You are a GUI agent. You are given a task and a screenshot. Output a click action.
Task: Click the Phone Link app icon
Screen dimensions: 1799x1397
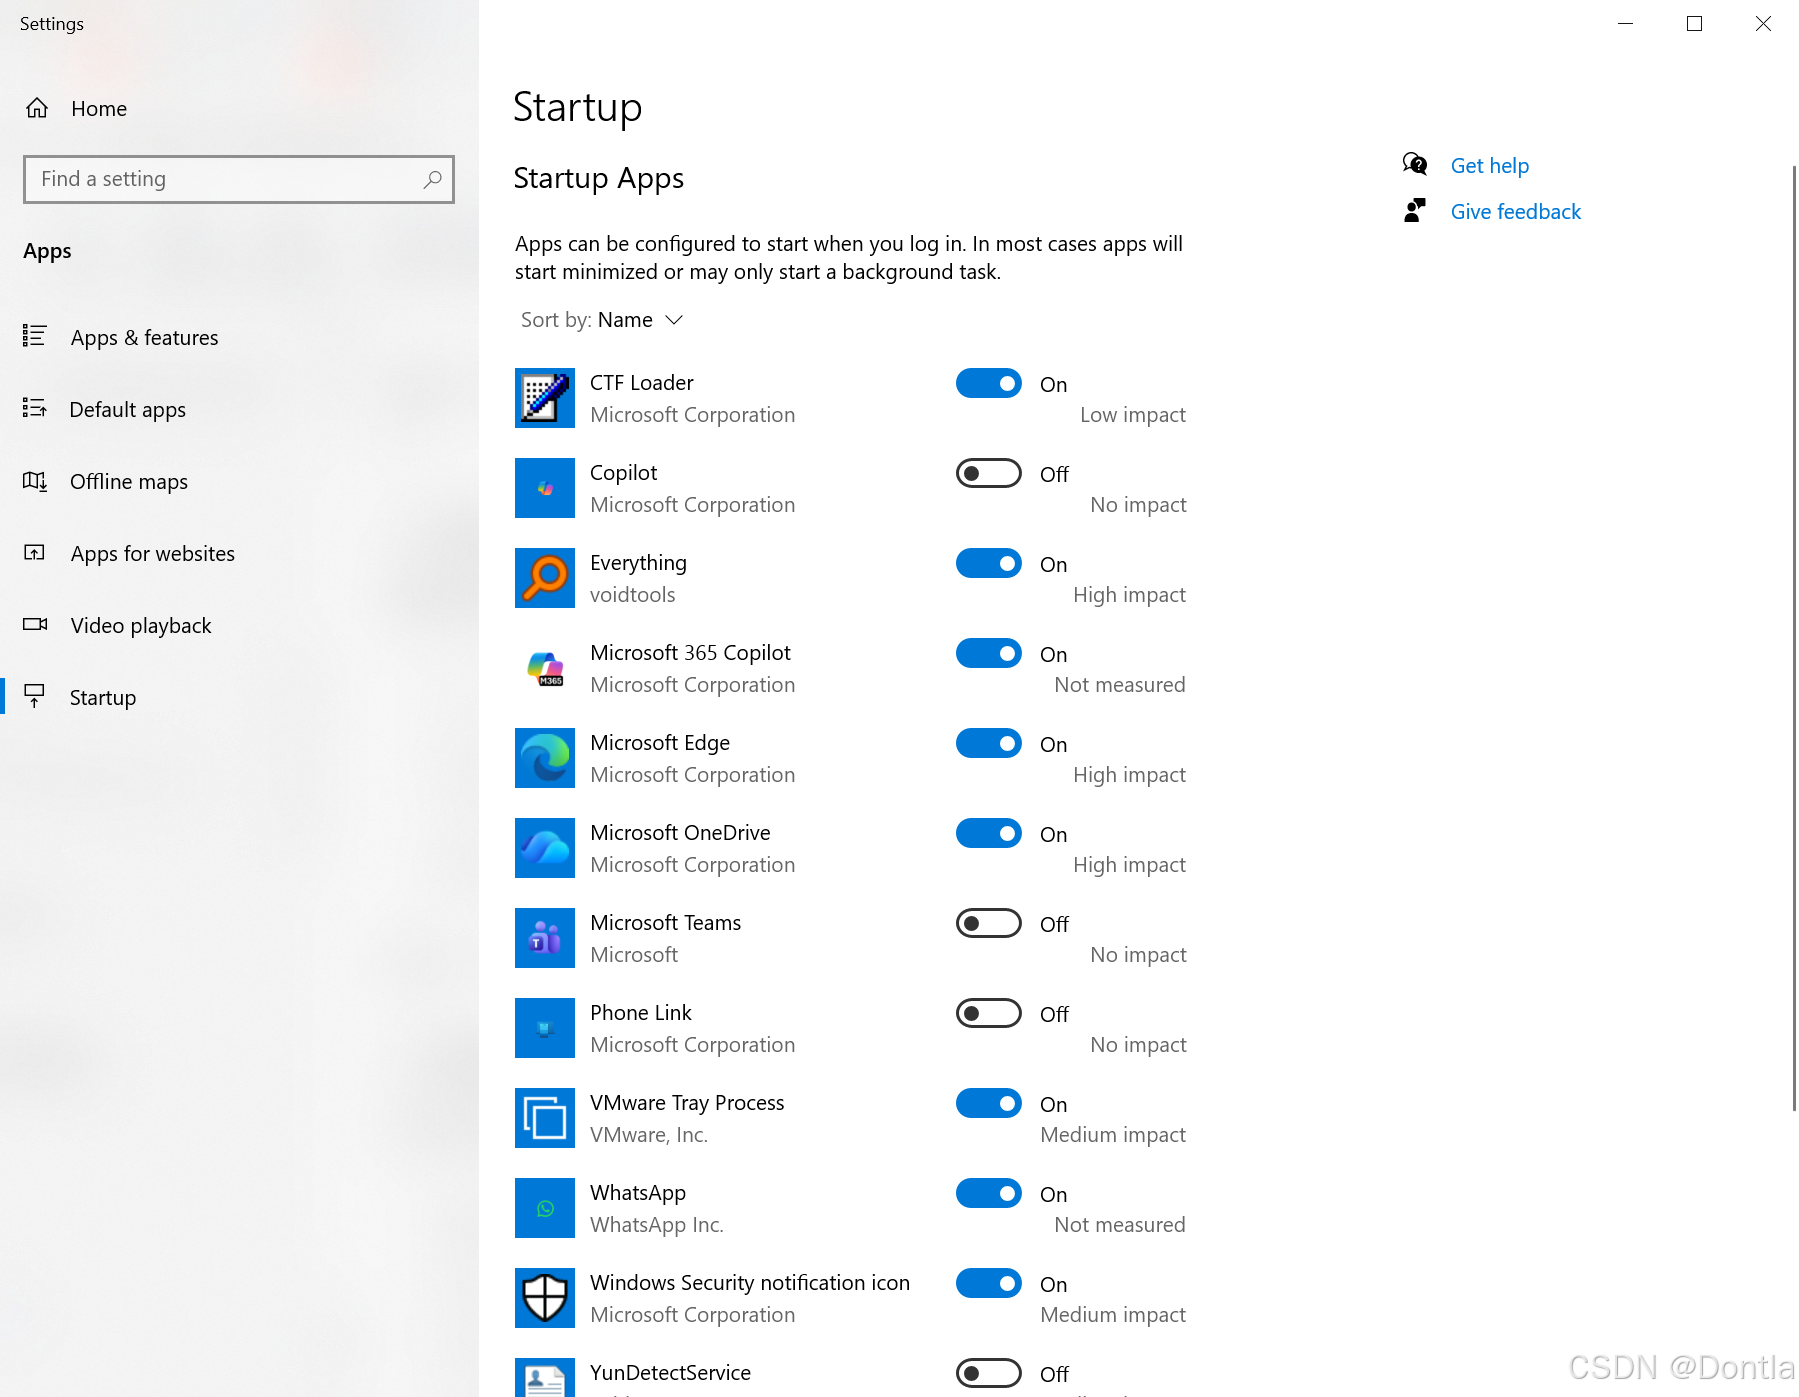pyautogui.click(x=545, y=1028)
